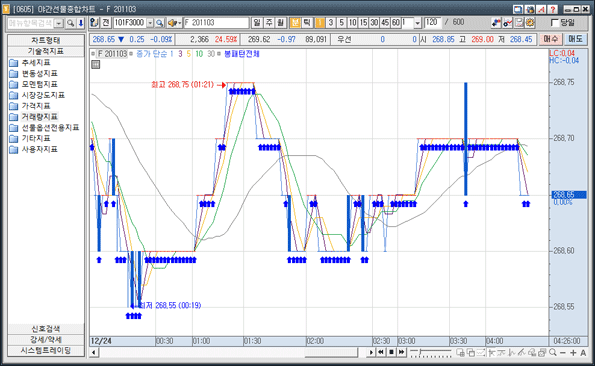Open the 차트형태 panel tab
The image size is (595, 366).
click(46, 40)
